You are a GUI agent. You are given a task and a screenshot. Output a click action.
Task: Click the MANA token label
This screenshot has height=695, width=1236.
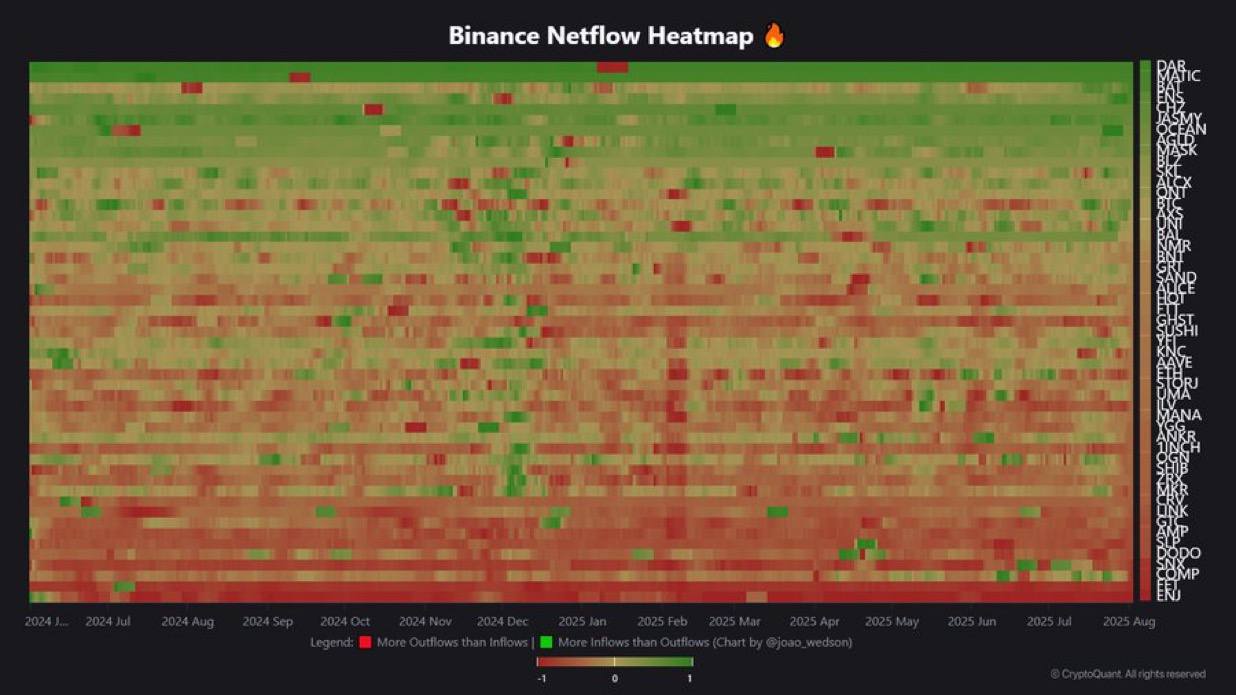click(x=1179, y=415)
